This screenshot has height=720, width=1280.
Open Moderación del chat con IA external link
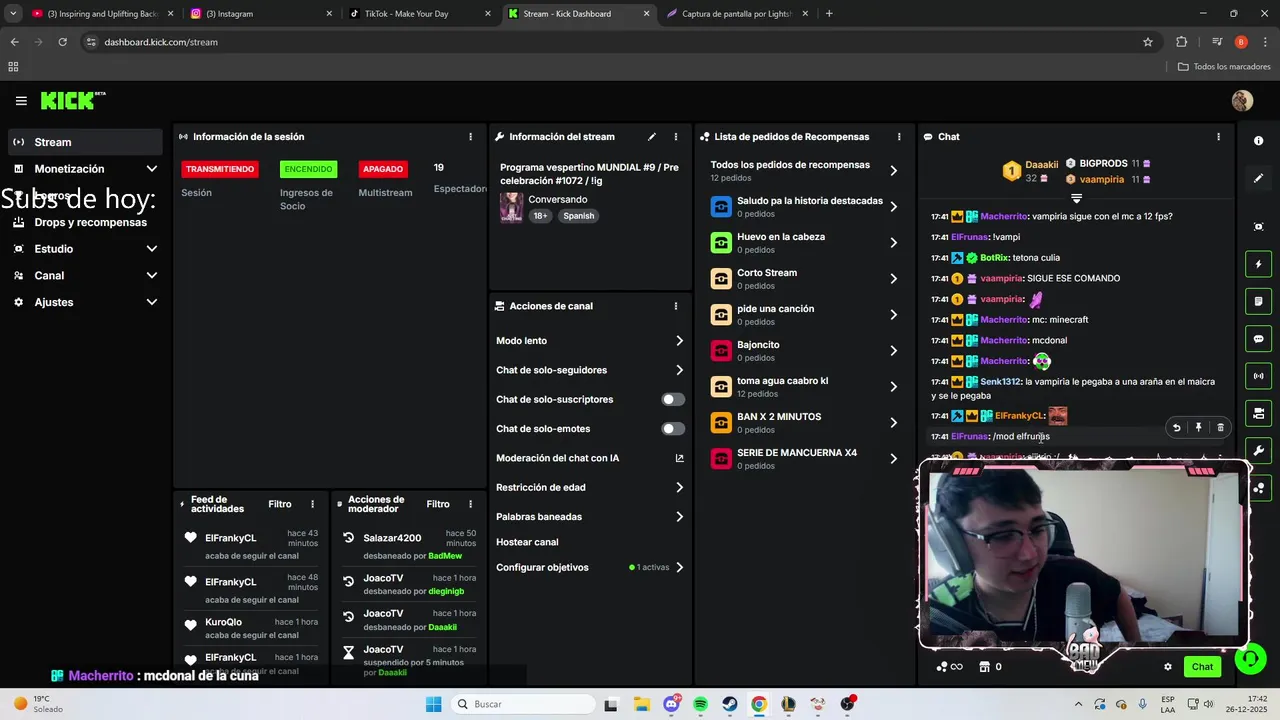coord(679,458)
